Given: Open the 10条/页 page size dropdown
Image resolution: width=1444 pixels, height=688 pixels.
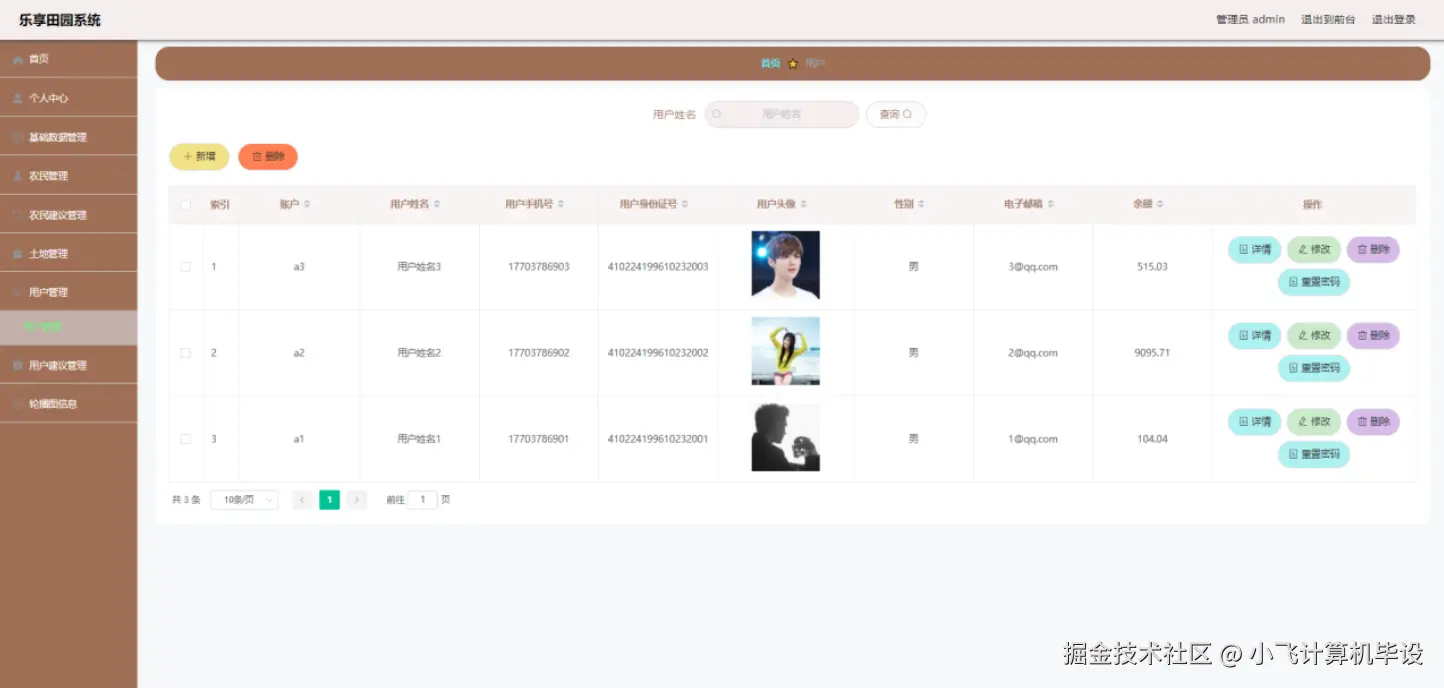Looking at the screenshot, I should click(244, 500).
